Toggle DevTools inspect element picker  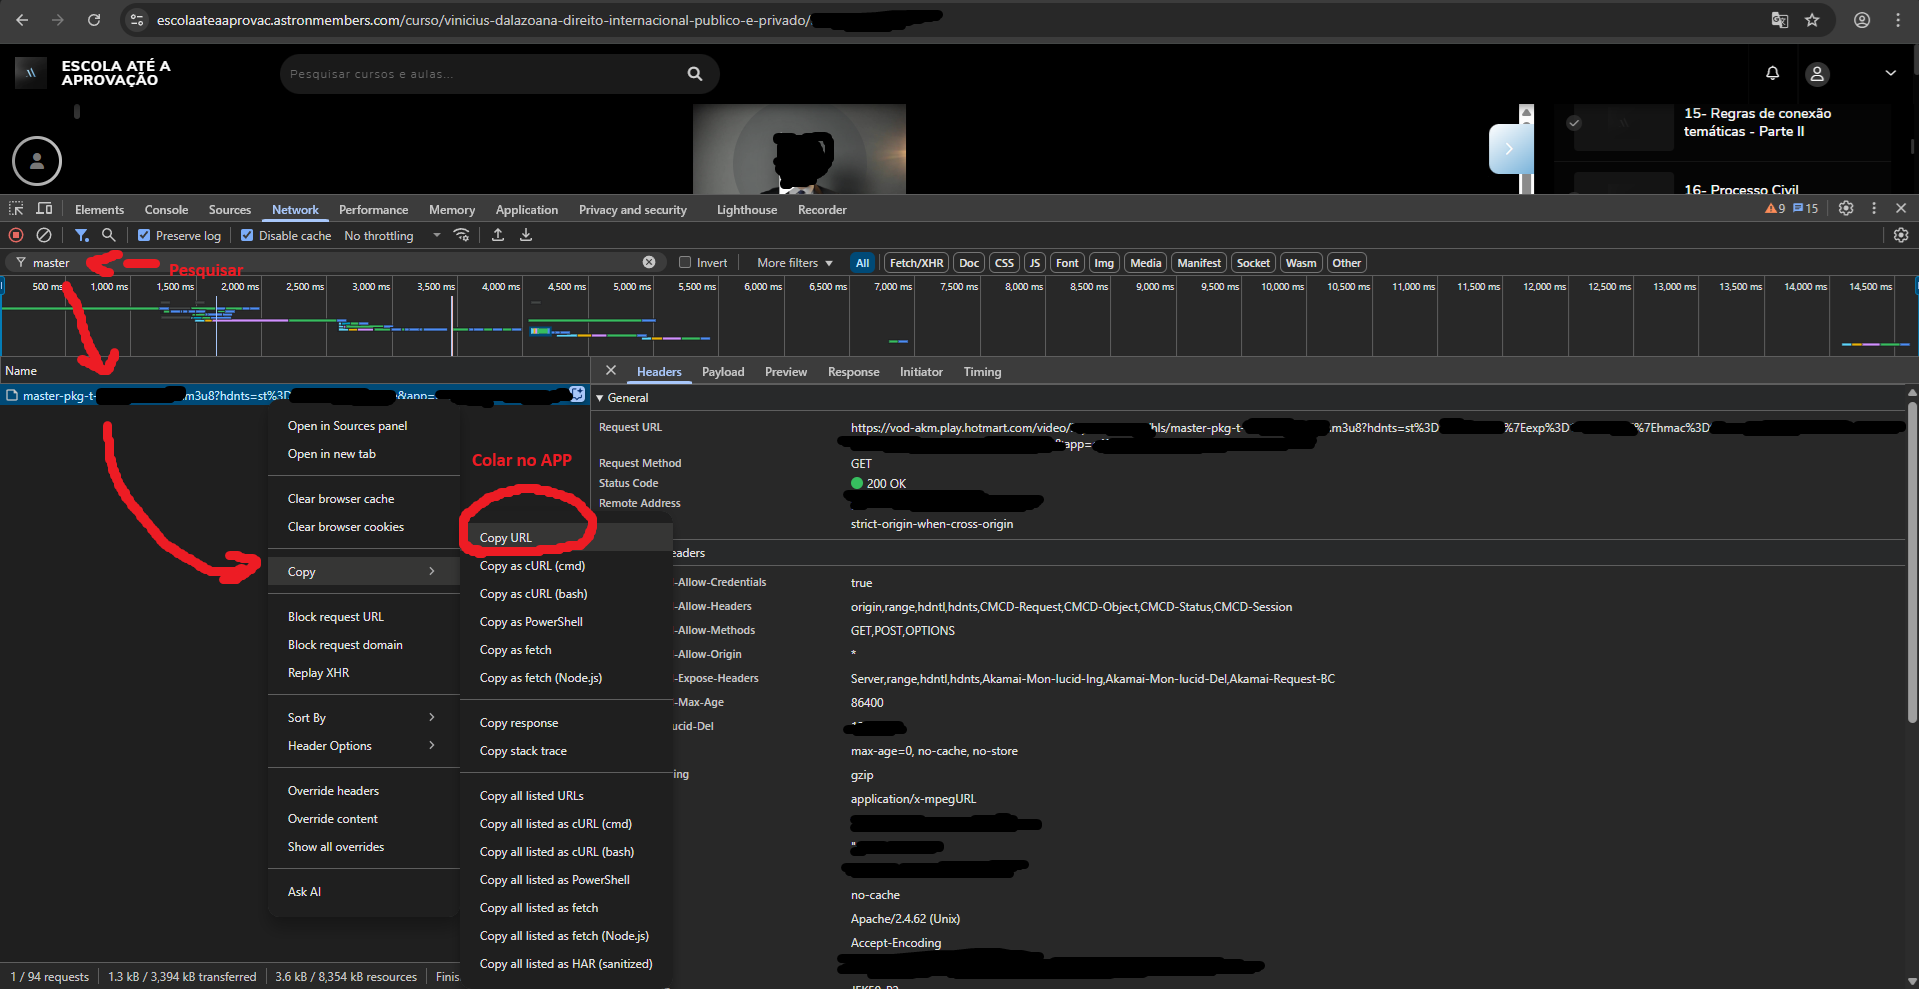tap(16, 209)
